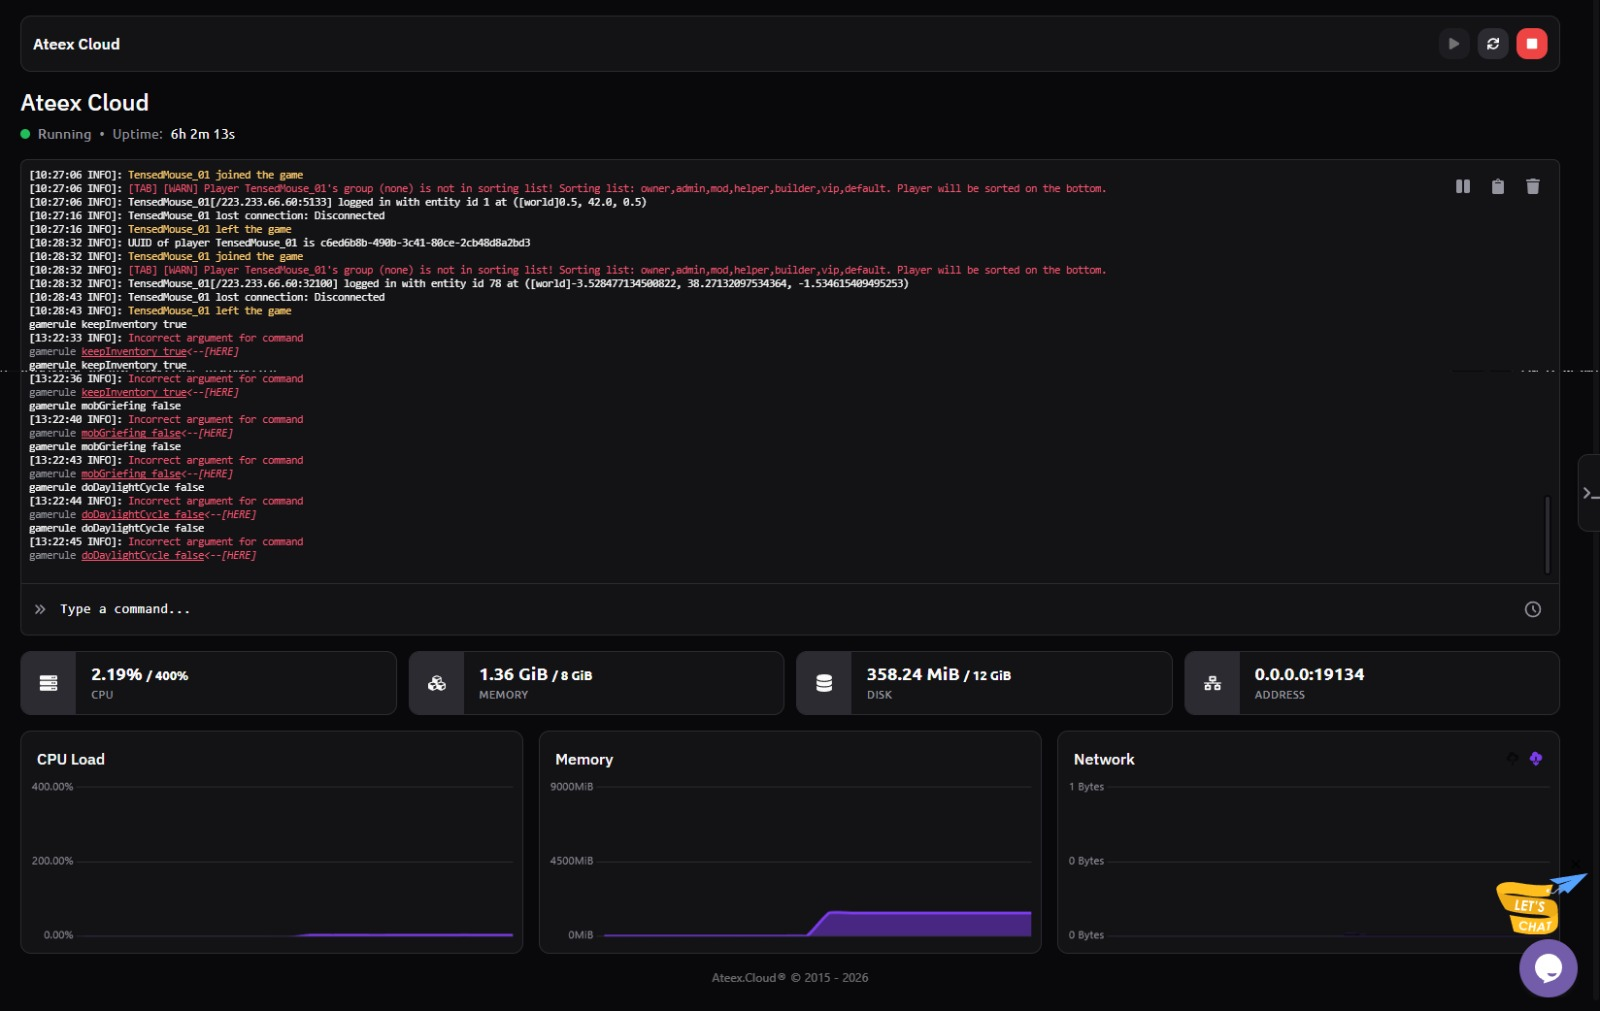Click the Ateex Cloud header title
Image resolution: width=1600 pixels, height=1011 pixels.
click(x=76, y=44)
